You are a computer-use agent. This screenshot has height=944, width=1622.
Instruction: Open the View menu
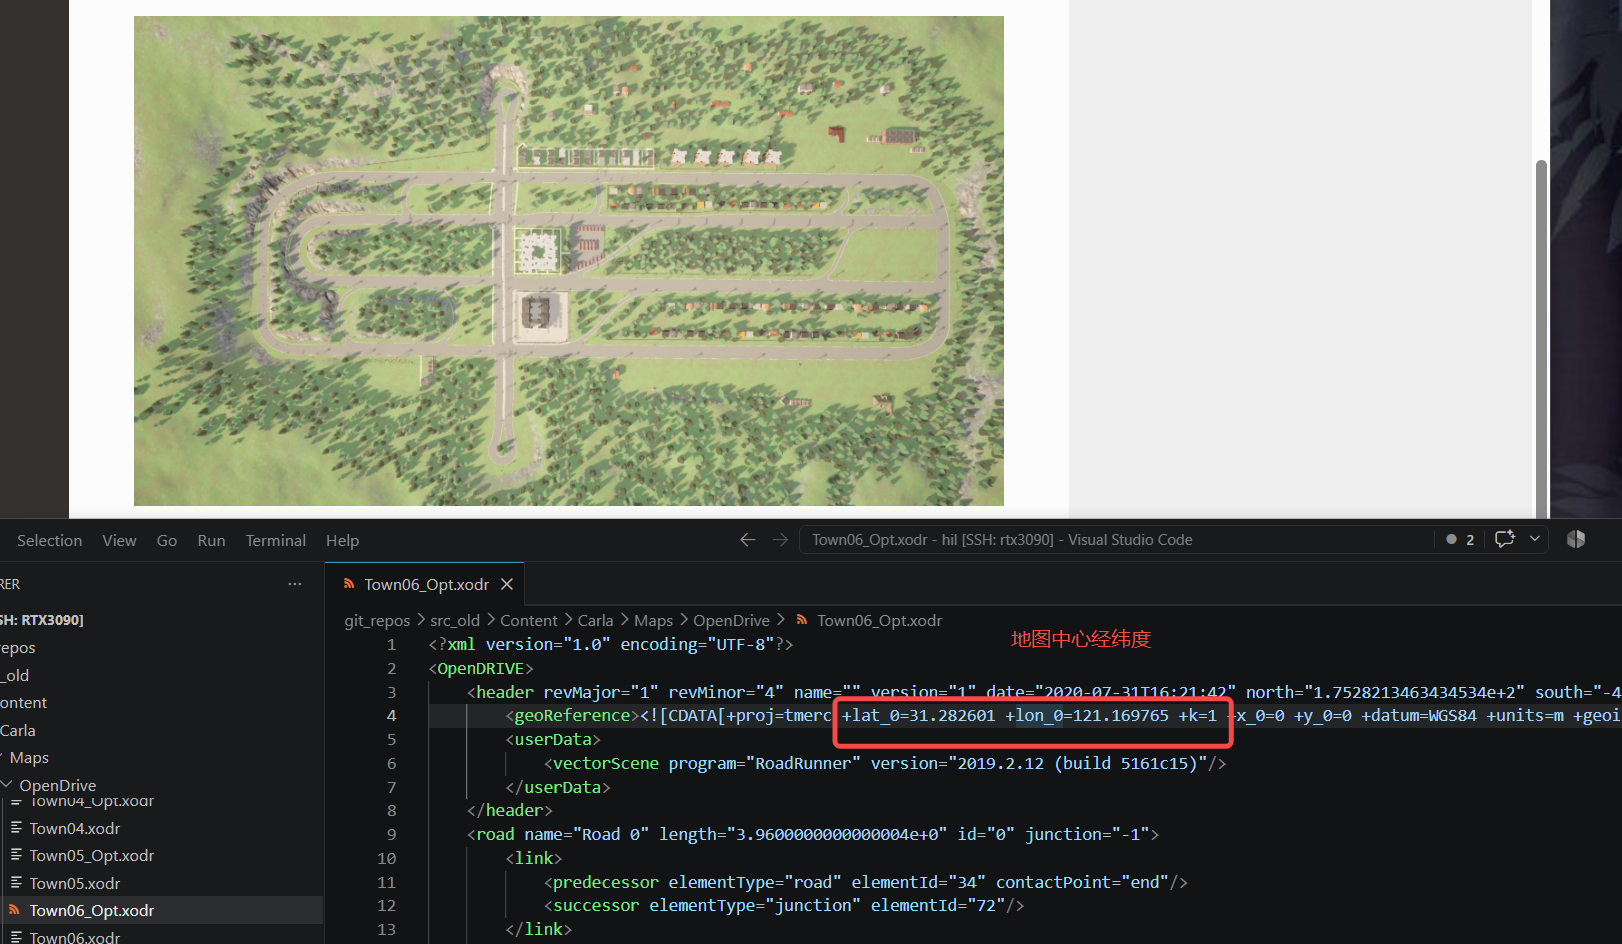[119, 540]
